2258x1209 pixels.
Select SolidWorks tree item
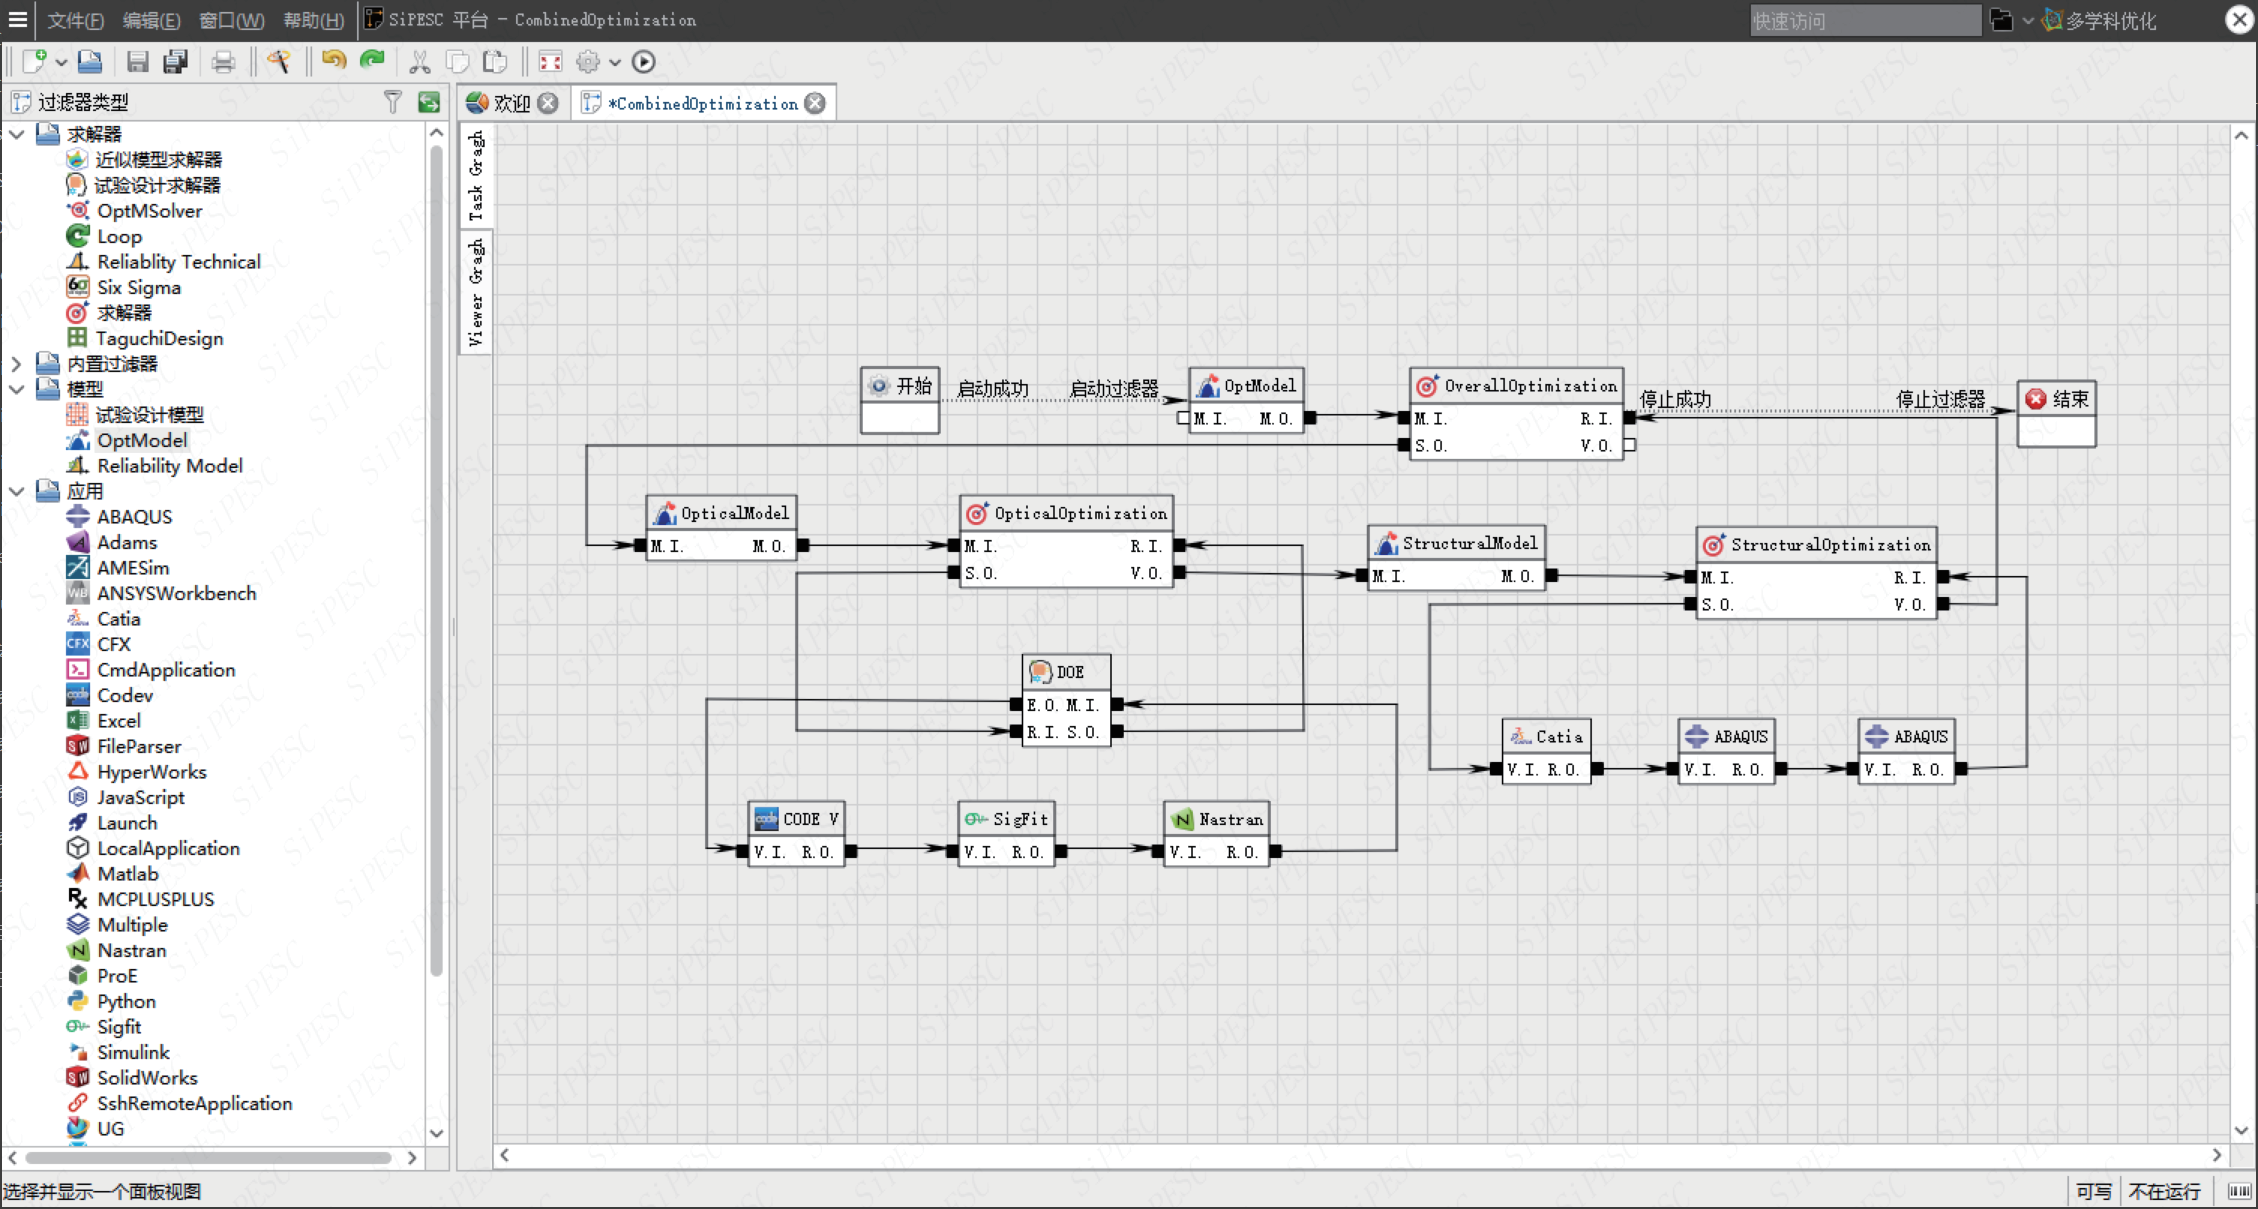point(146,1078)
